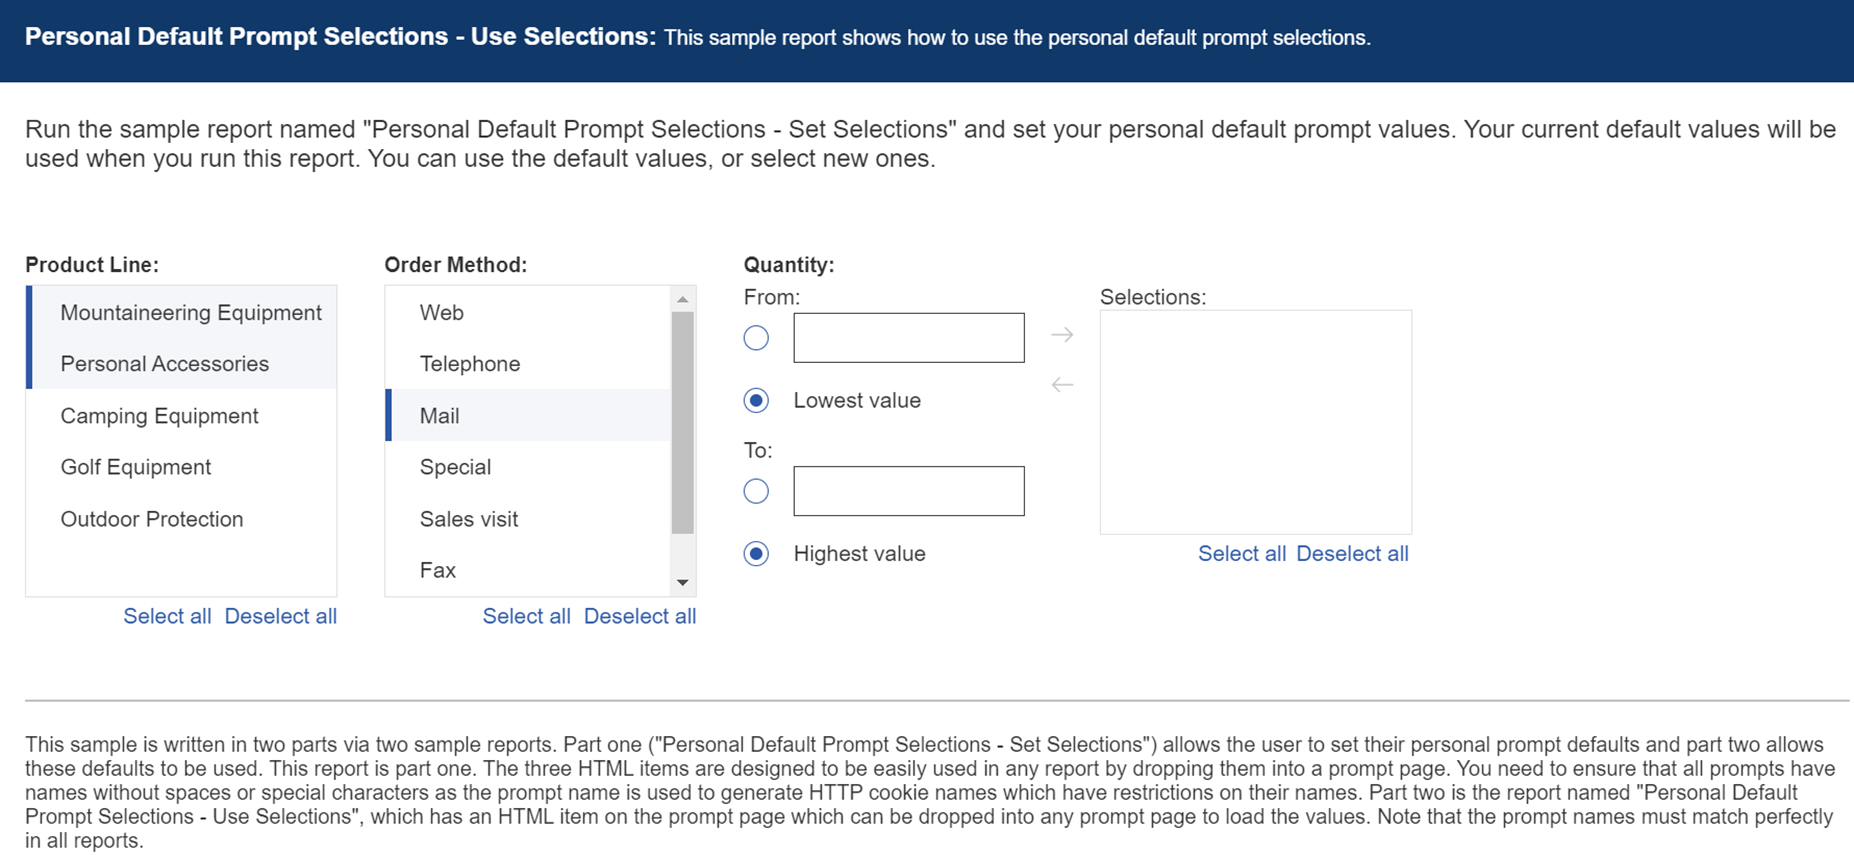The image size is (1854, 855).
Task: Choose Web order method
Action: coord(441,313)
